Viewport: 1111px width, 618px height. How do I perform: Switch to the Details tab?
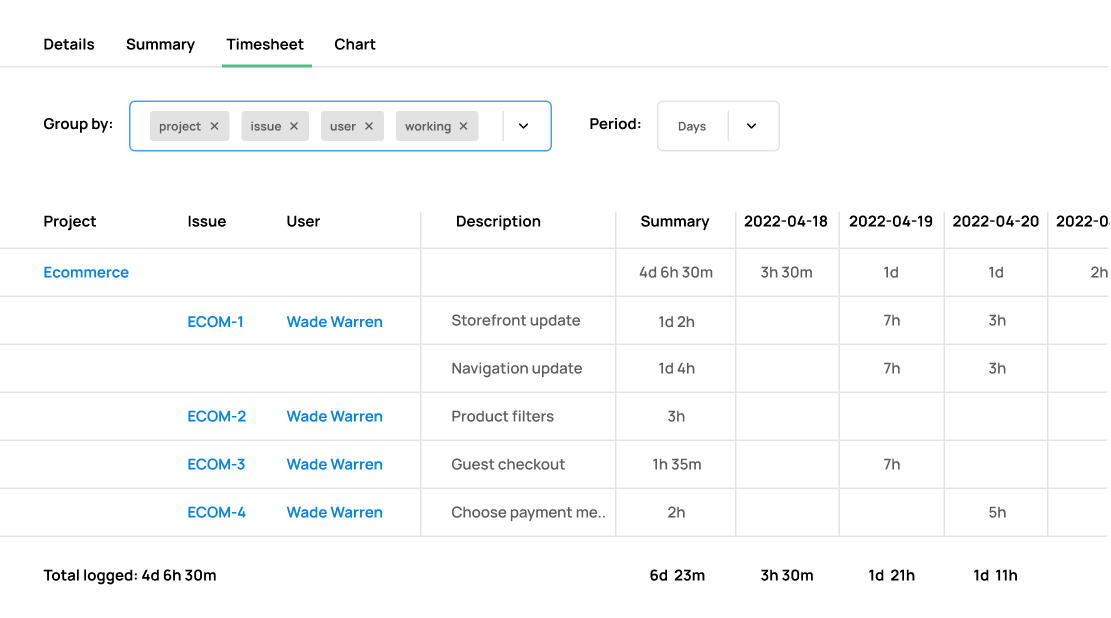68,44
